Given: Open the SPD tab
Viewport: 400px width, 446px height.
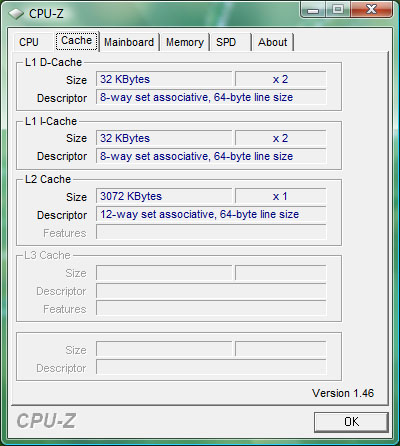Looking at the screenshot, I should point(230,42).
